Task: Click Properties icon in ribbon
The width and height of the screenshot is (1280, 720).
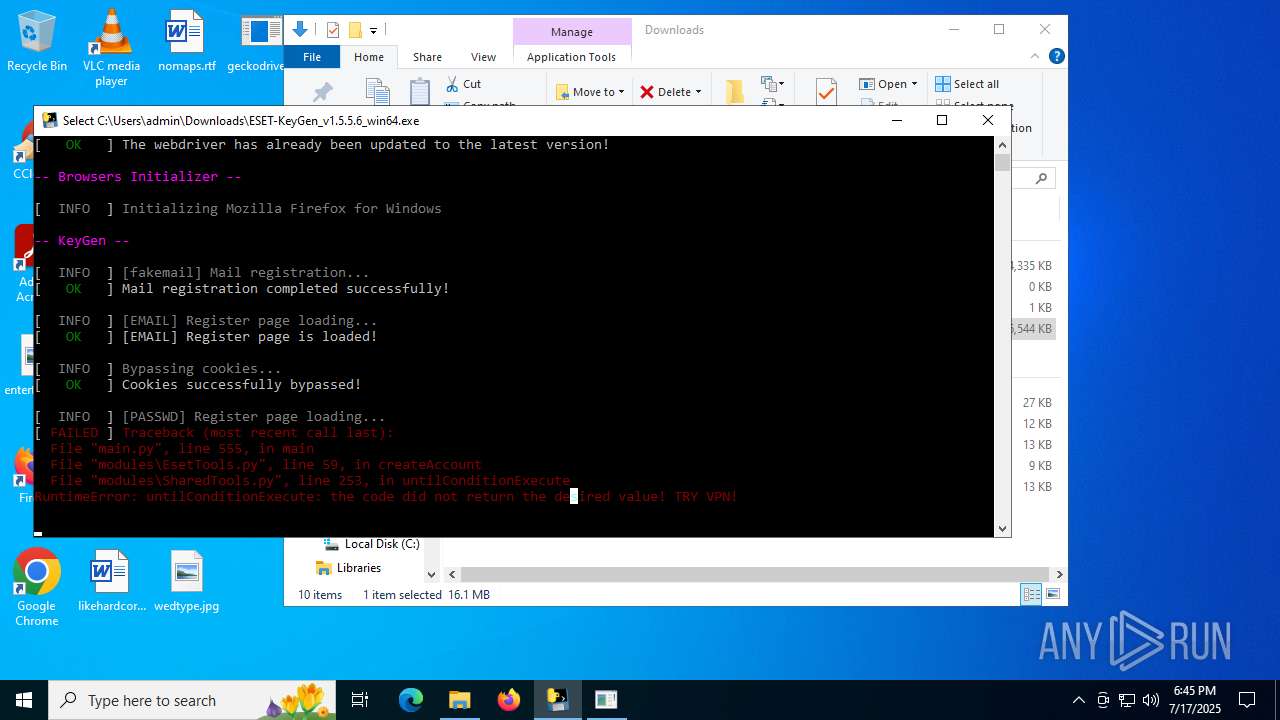Action: pyautogui.click(x=826, y=91)
